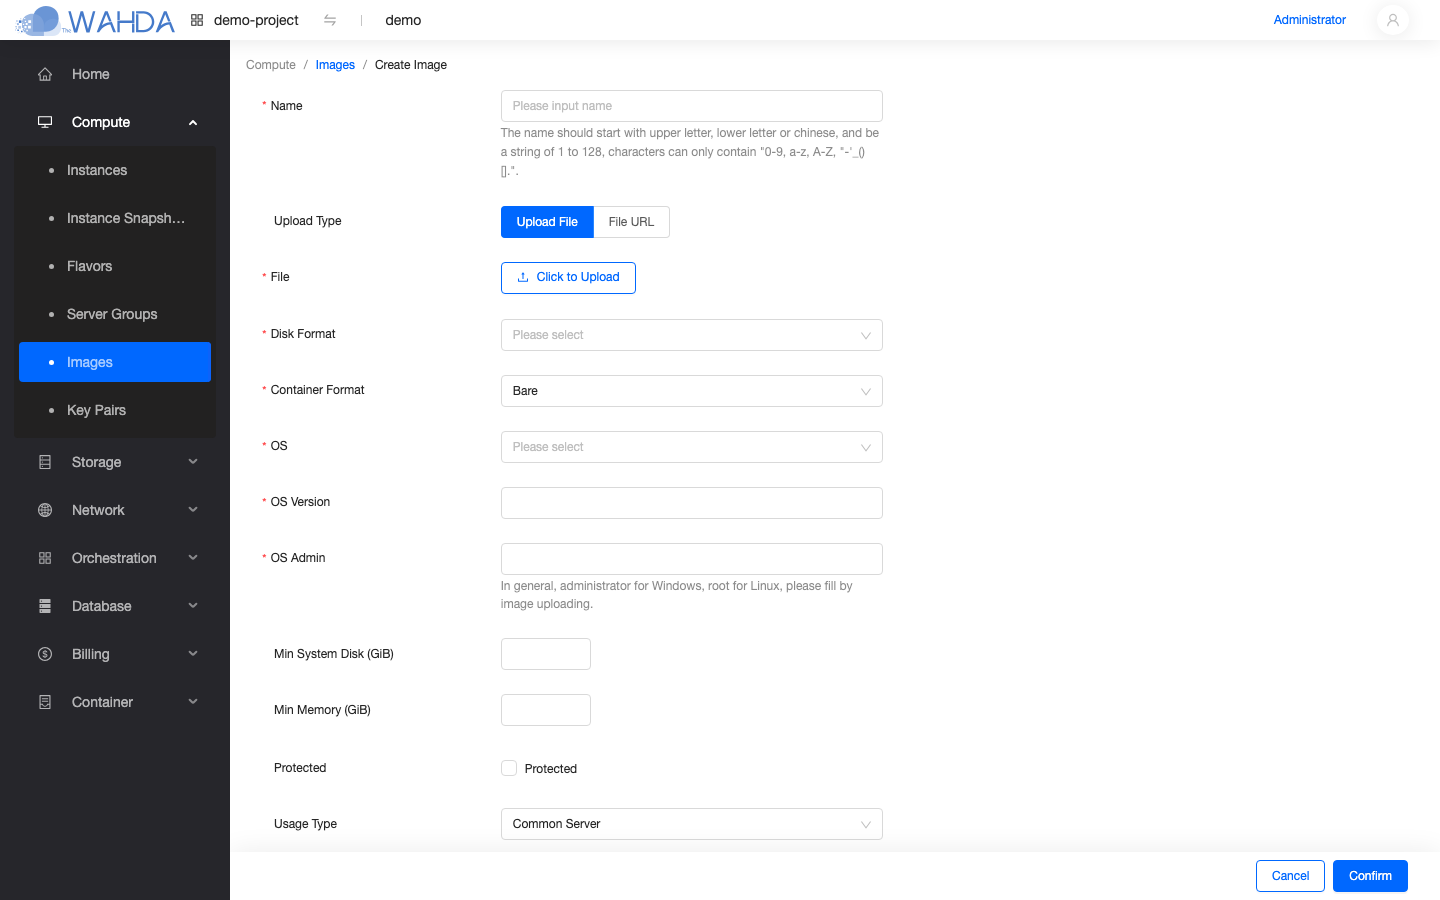1440x900 pixels.
Task: Click the Images breadcrumb link
Action: (335, 65)
